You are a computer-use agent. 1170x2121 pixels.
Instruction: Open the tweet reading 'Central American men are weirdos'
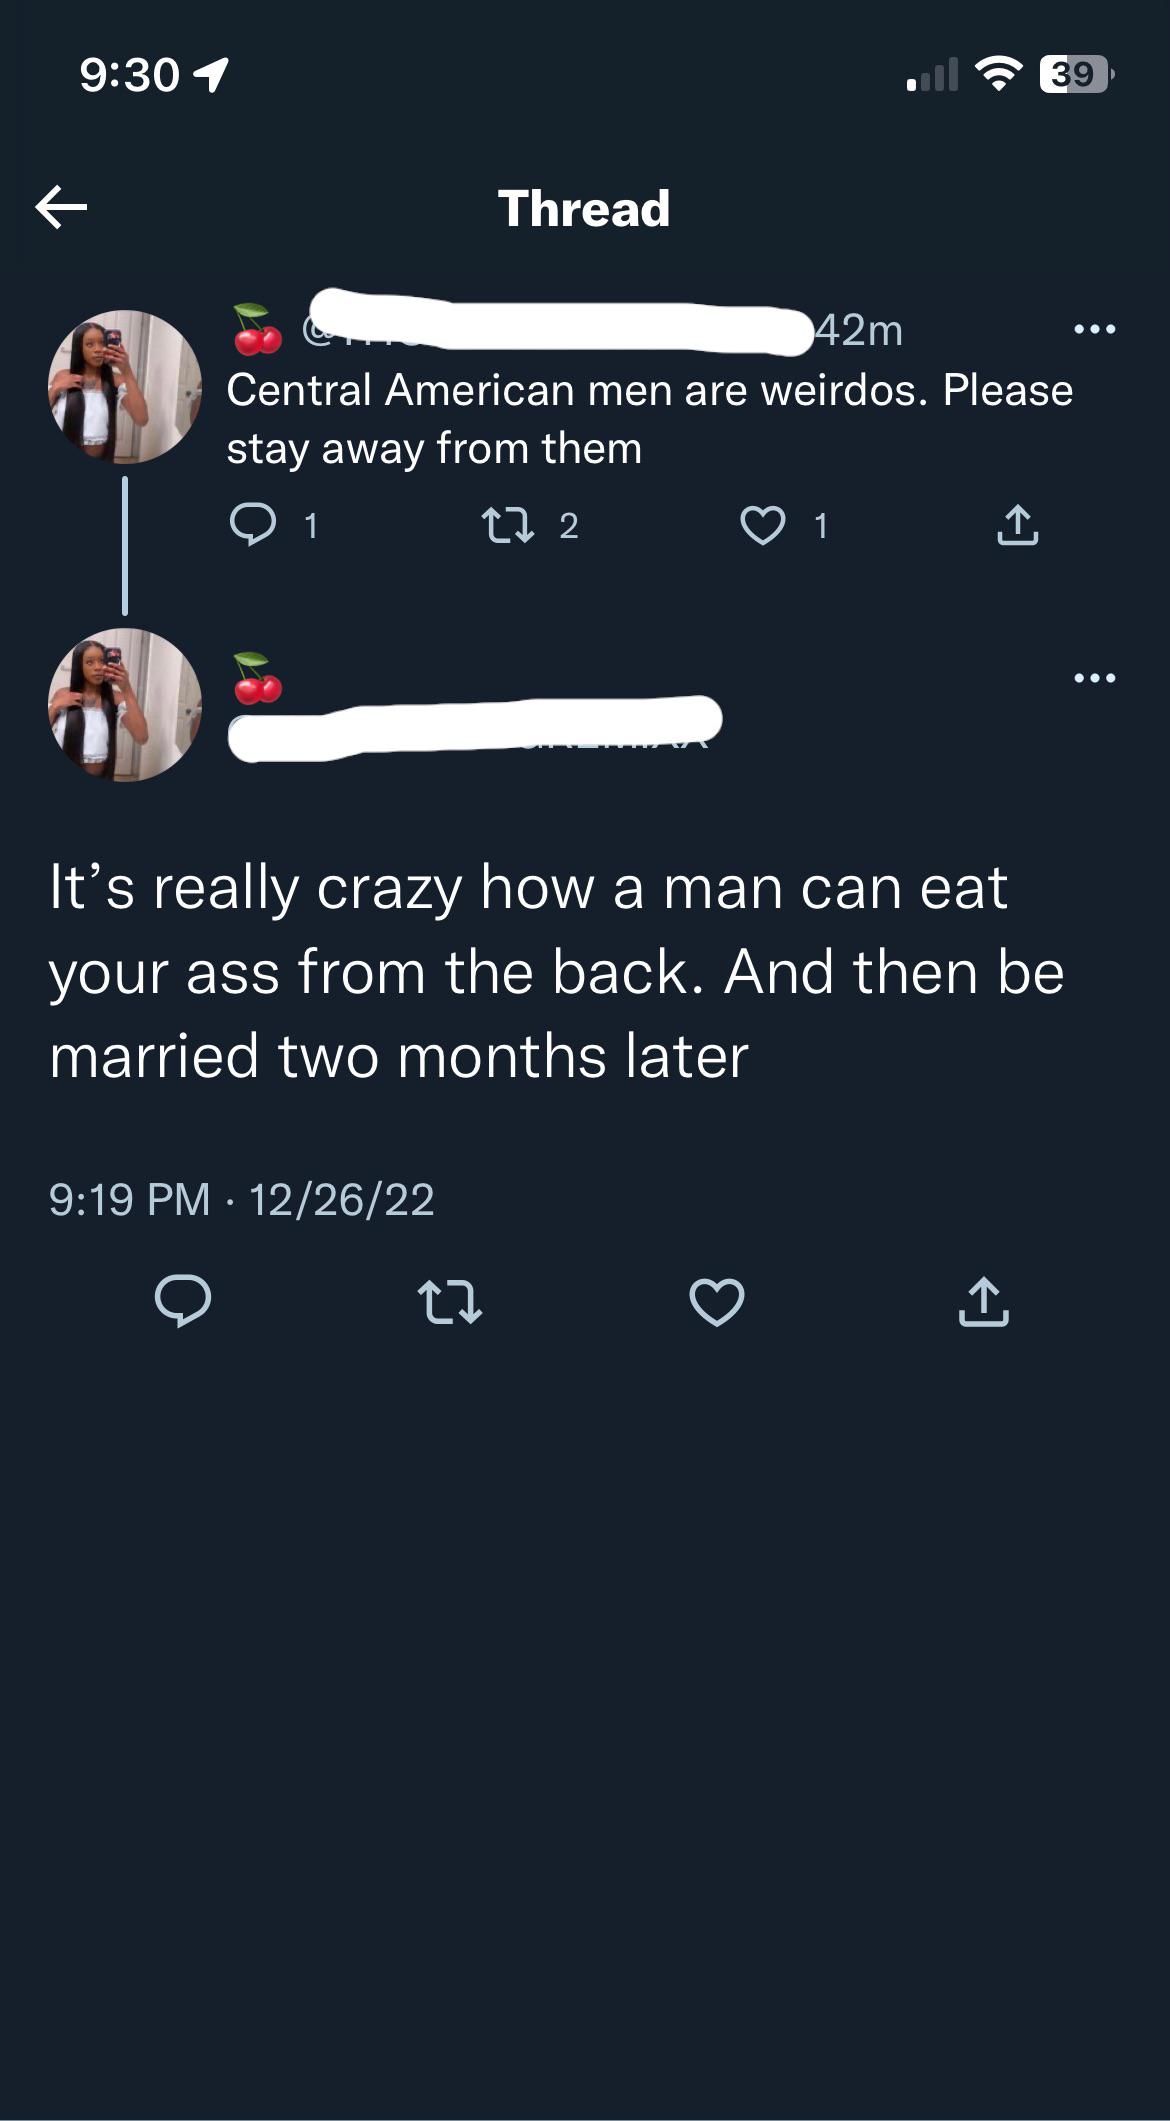coord(649,419)
